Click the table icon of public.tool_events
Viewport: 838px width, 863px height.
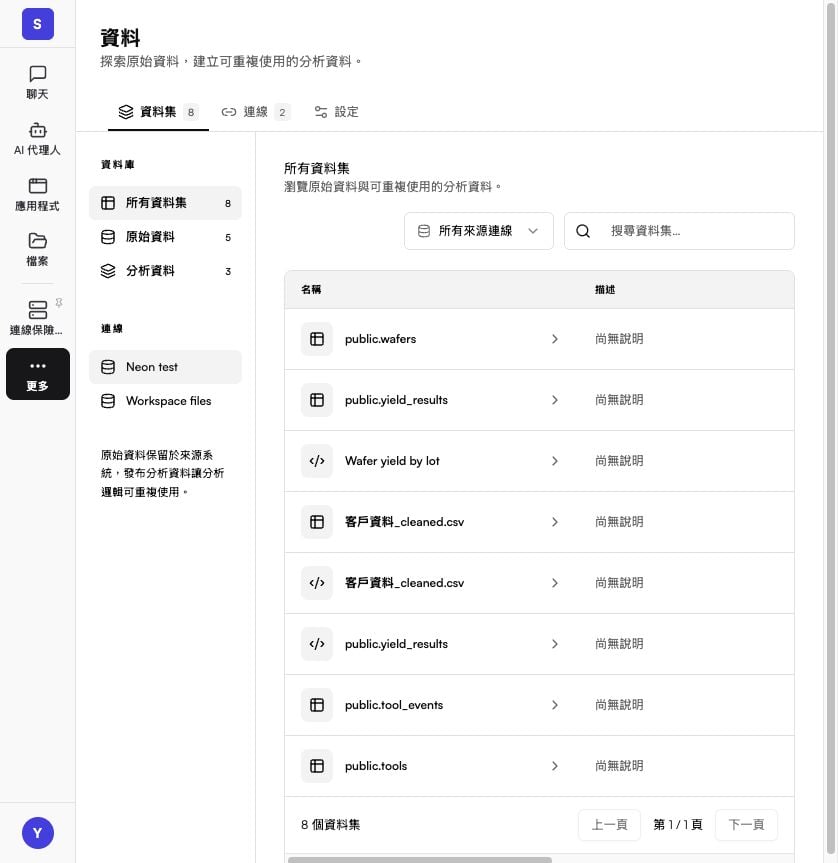coord(317,705)
